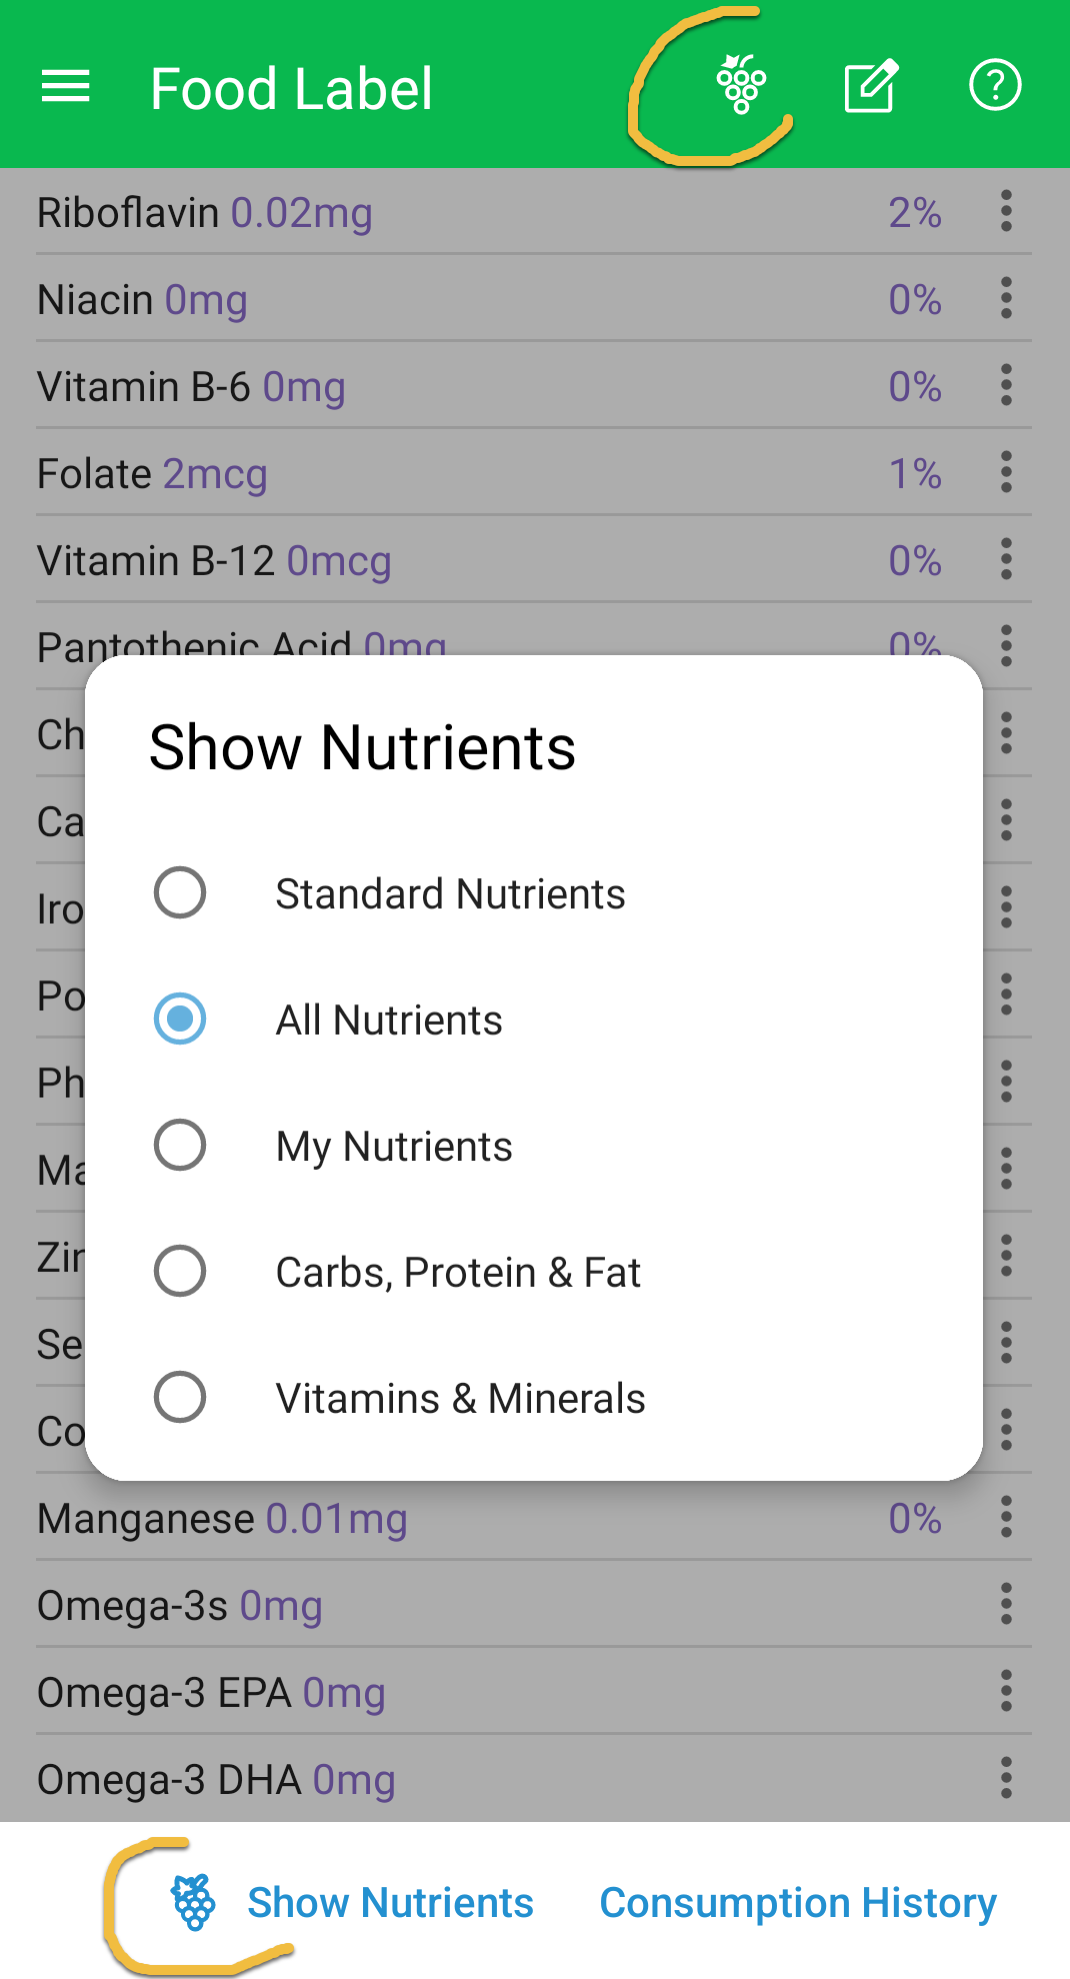Open three-dot menu for Riboflavin row
Image resolution: width=1070 pixels, height=1979 pixels.
click(x=1006, y=212)
